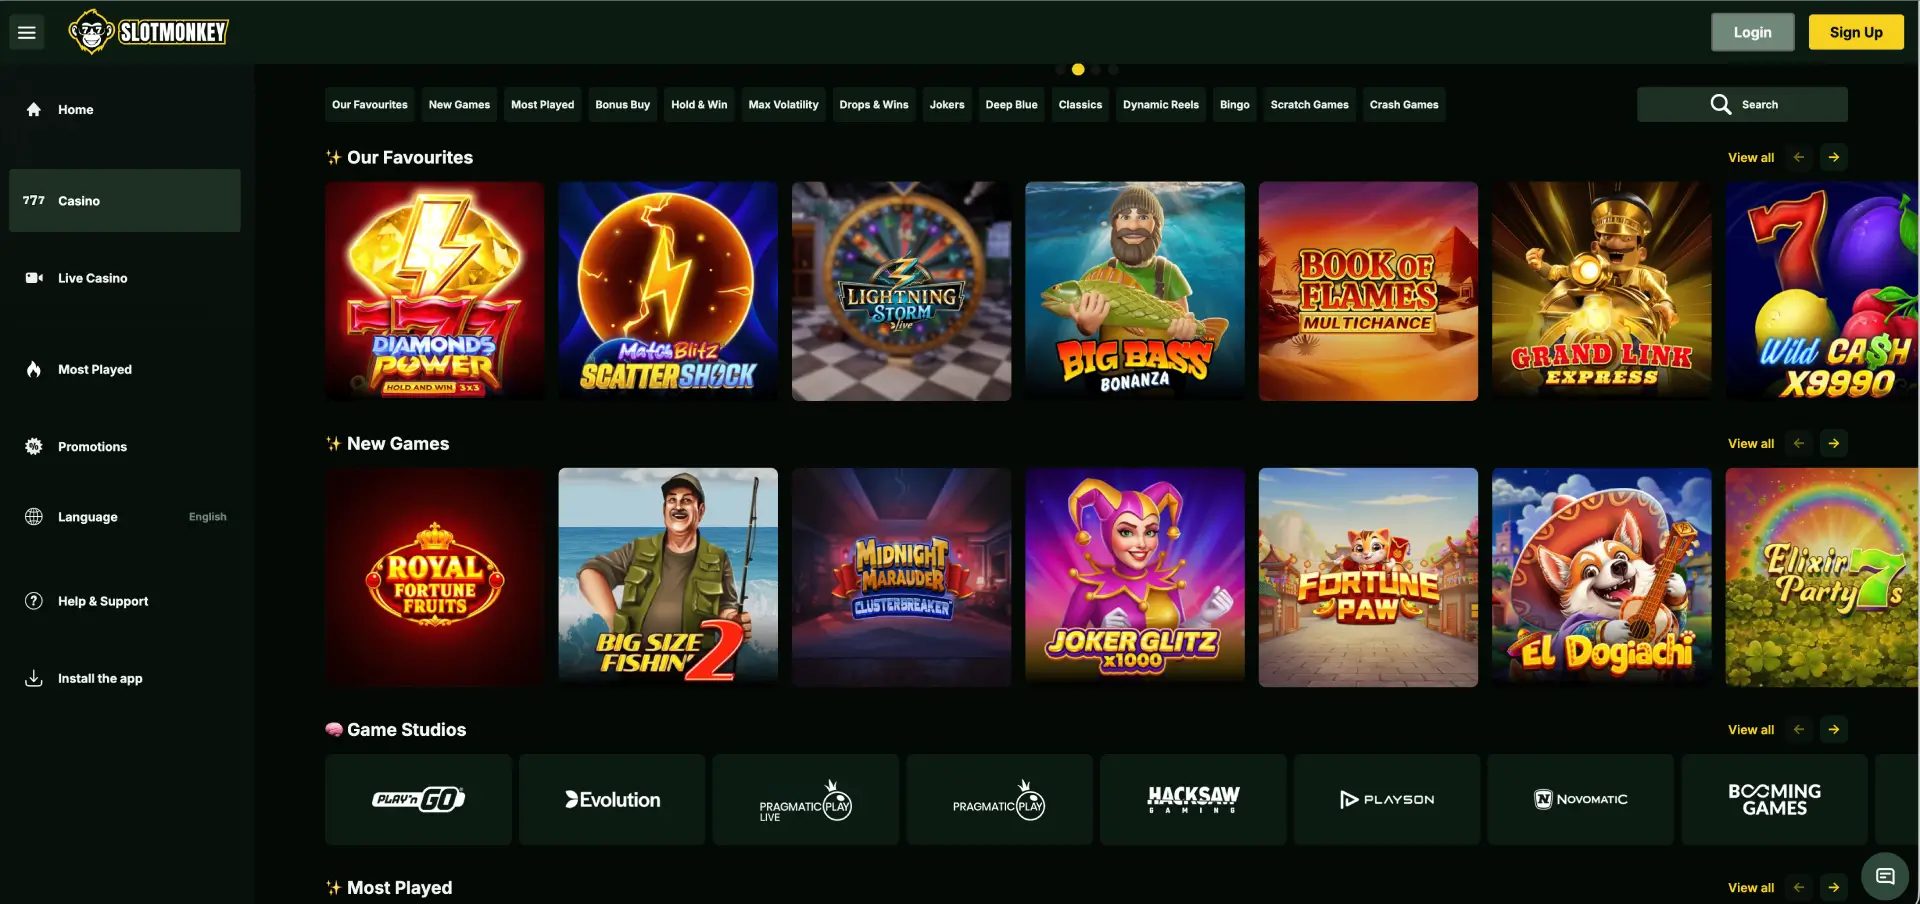
Task: Select the Classics category tab
Action: click(x=1080, y=105)
